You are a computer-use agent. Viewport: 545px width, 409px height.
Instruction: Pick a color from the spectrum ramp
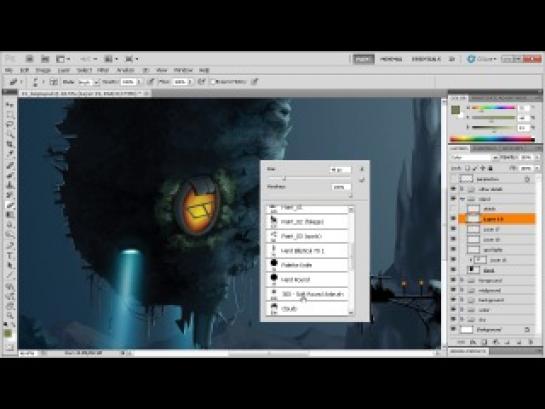click(492, 139)
